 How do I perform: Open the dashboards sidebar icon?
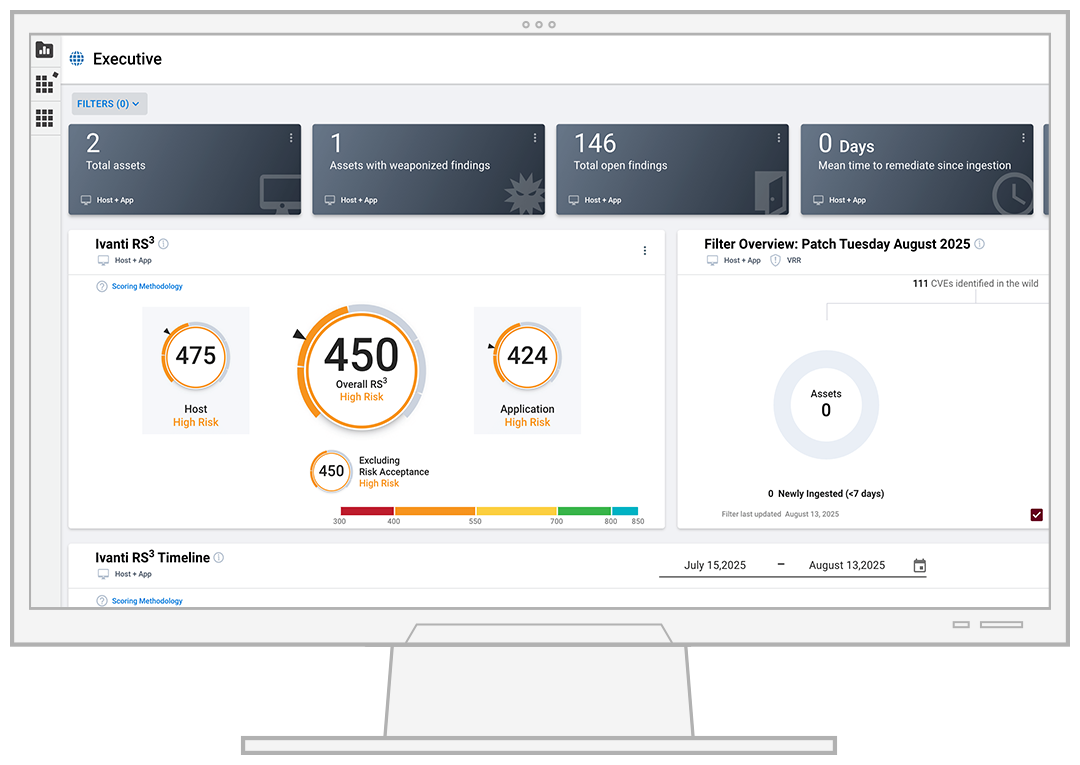[x=45, y=49]
